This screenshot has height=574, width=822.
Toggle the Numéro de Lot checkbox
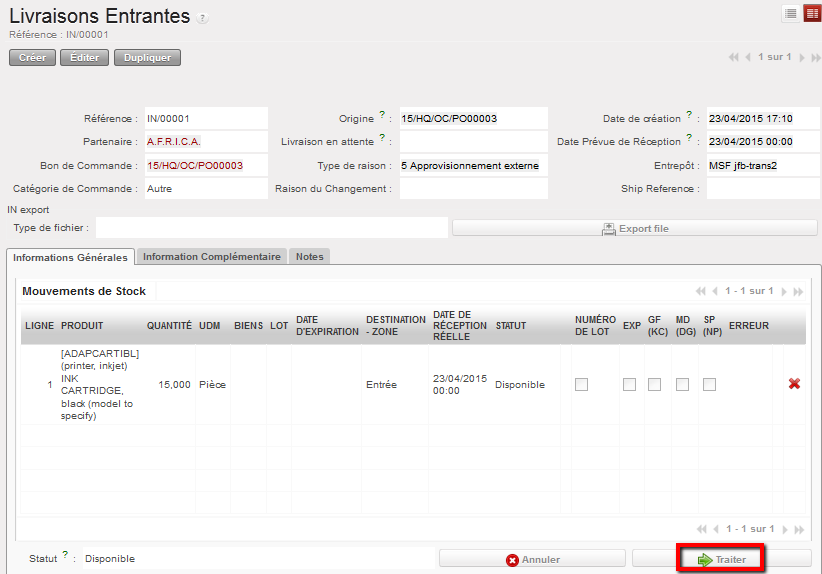[x=581, y=385]
